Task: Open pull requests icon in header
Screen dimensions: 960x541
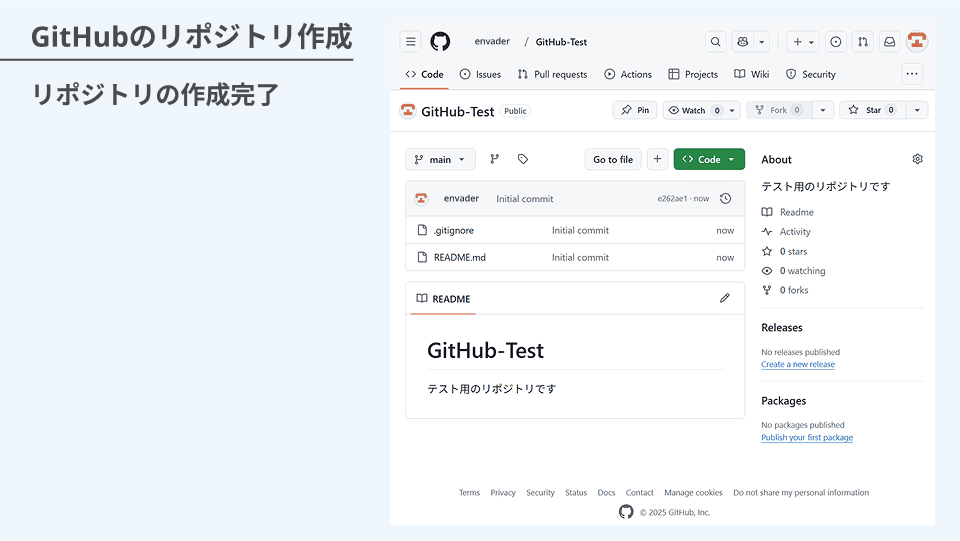Action: click(x=863, y=42)
